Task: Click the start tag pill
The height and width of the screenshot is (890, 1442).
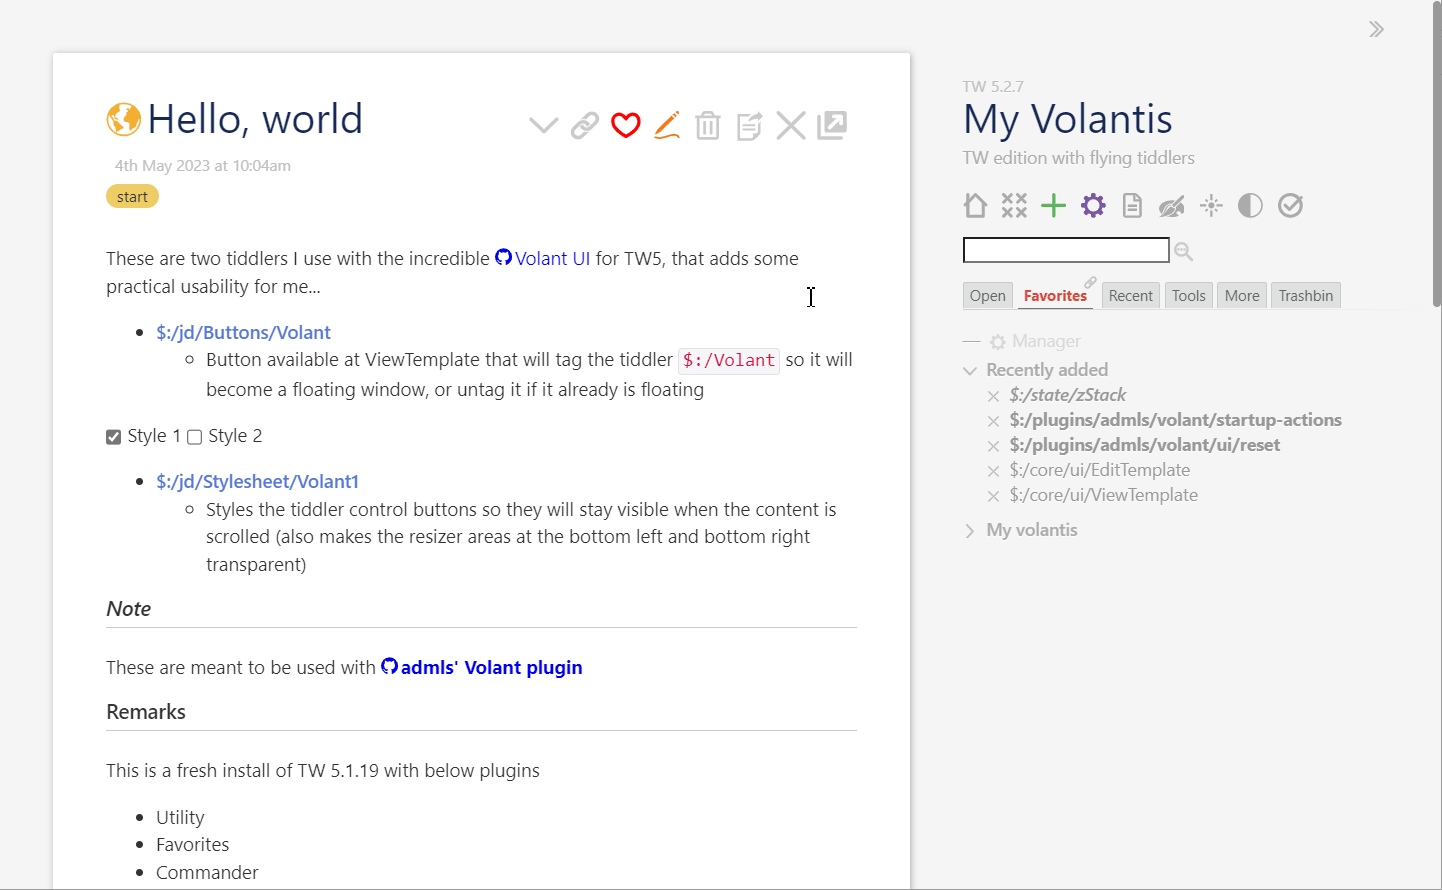Action: tap(132, 196)
